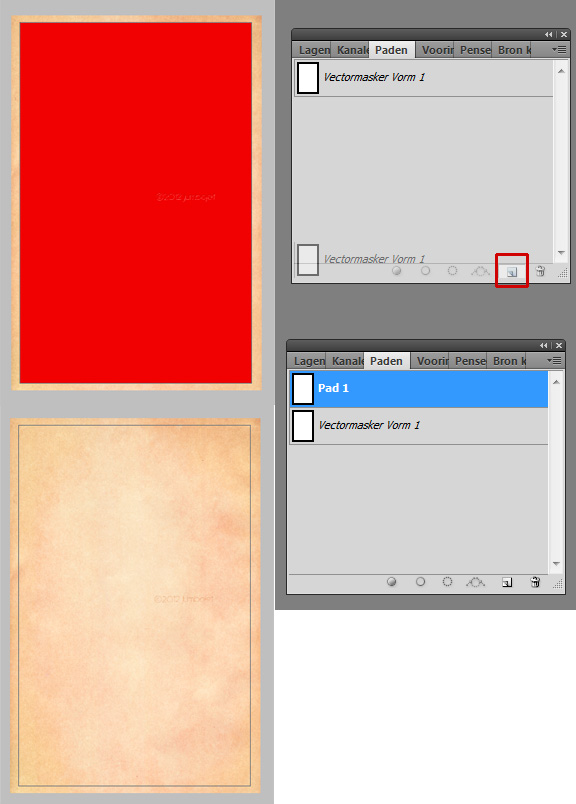
Task: Click the red filled shape on canvas
Action: tap(135, 203)
